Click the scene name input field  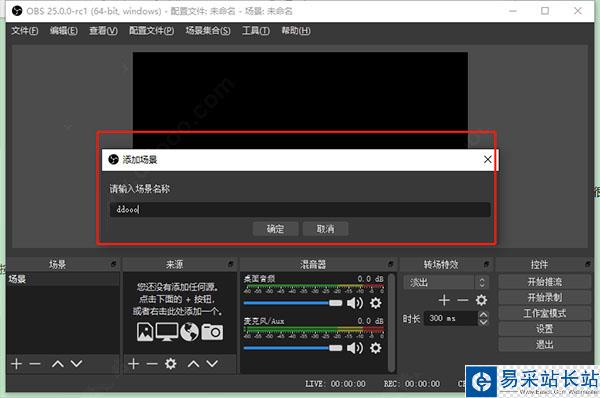300,210
